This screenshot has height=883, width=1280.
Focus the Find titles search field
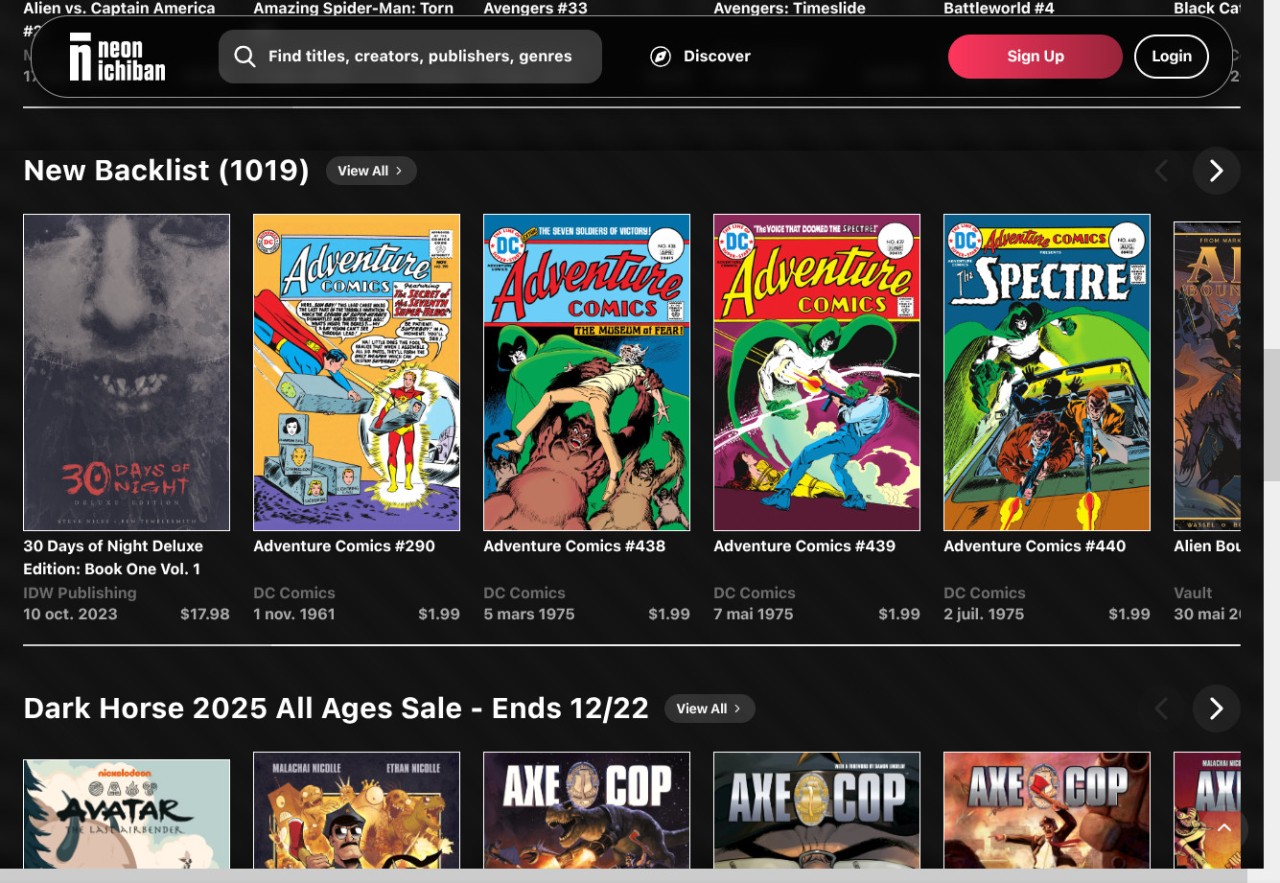(x=420, y=56)
